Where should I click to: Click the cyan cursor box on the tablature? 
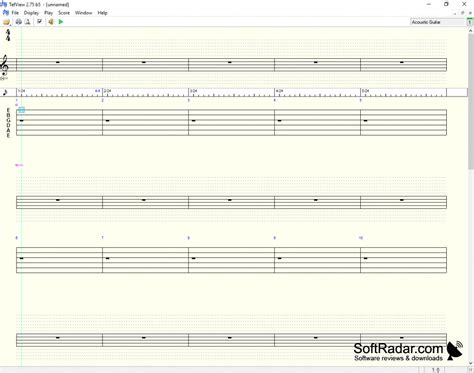tap(22, 109)
